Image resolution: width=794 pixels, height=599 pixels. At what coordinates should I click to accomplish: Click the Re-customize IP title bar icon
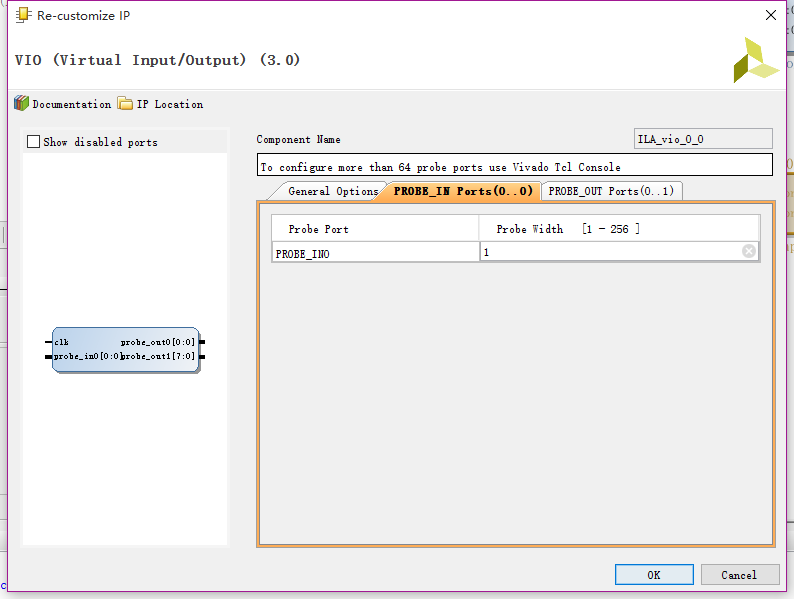click(x=23, y=15)
